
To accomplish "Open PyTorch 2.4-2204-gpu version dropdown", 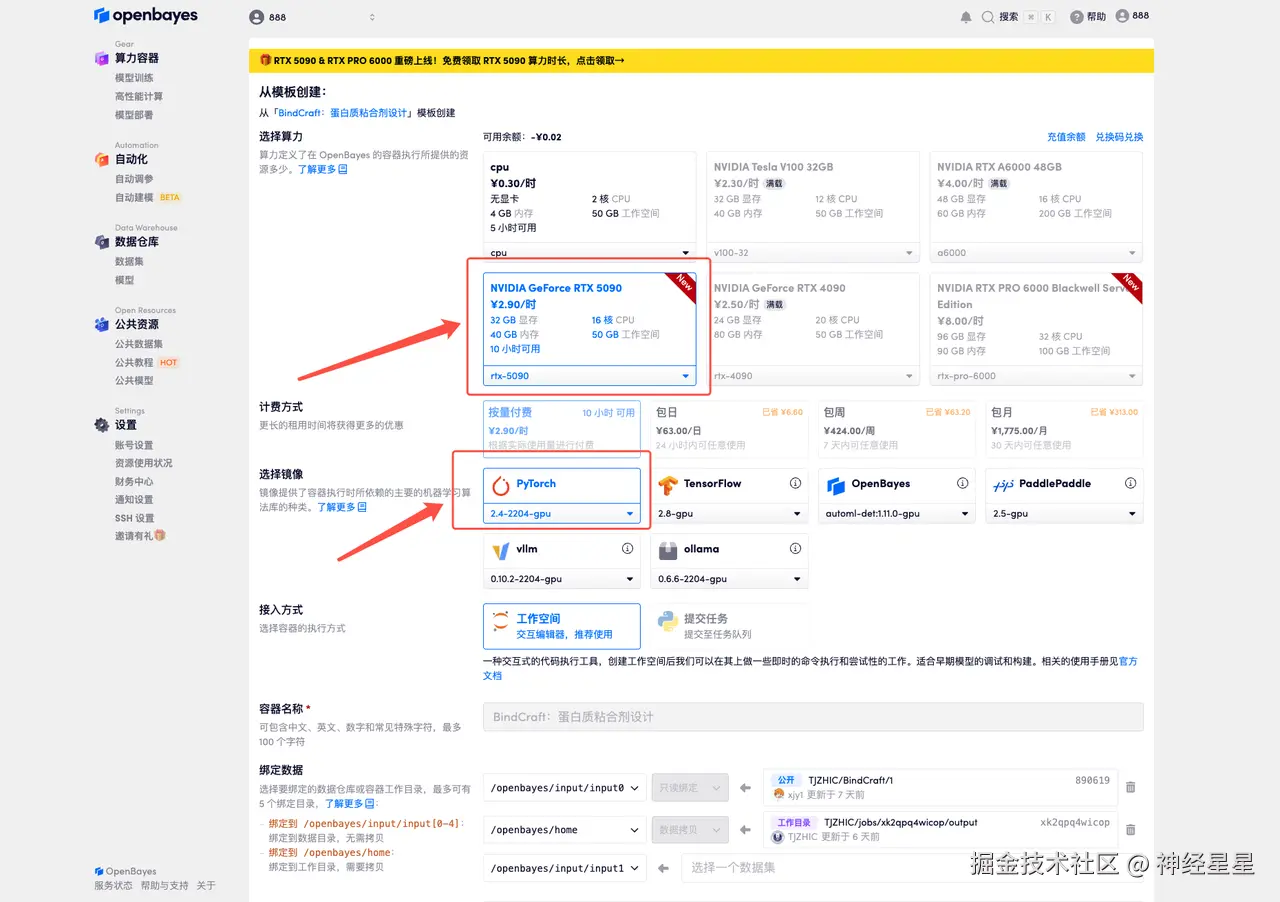I will click(x=562, y=513).
